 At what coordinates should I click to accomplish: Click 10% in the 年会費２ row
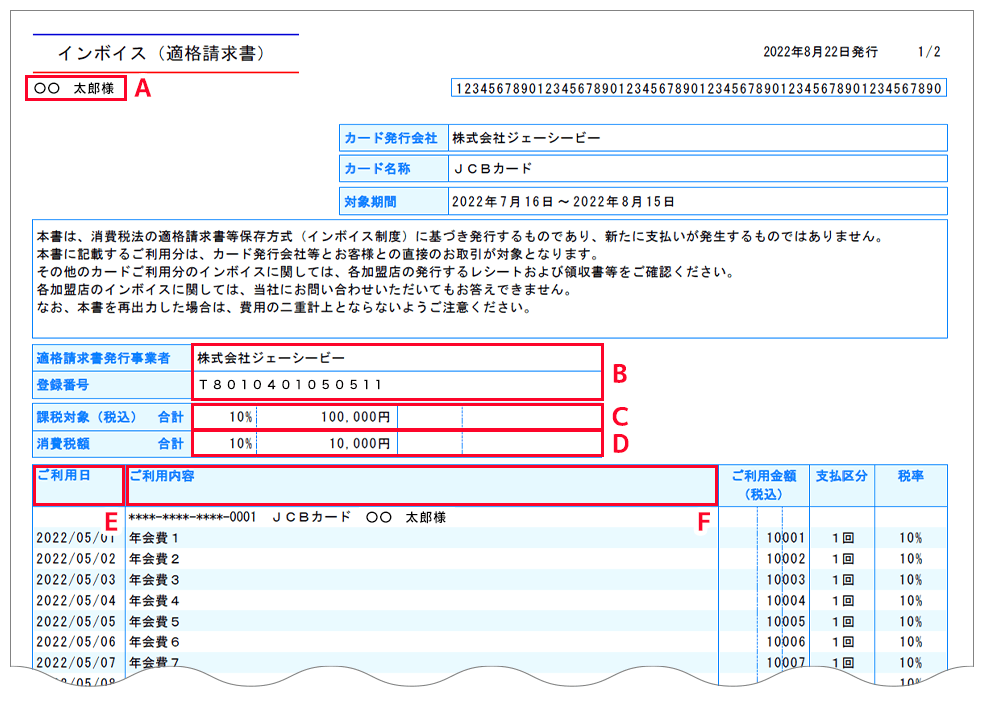(x=911, y=559)
